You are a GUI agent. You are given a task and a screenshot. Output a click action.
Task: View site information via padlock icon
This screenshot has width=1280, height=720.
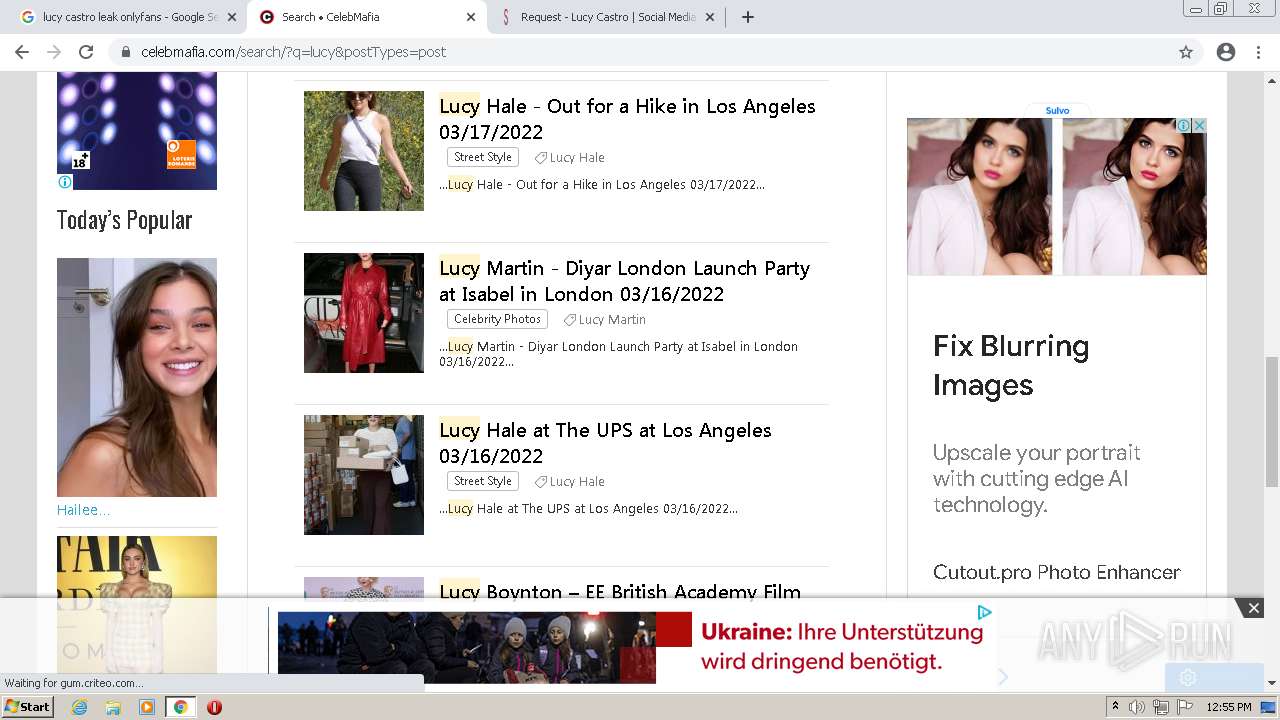126,52
